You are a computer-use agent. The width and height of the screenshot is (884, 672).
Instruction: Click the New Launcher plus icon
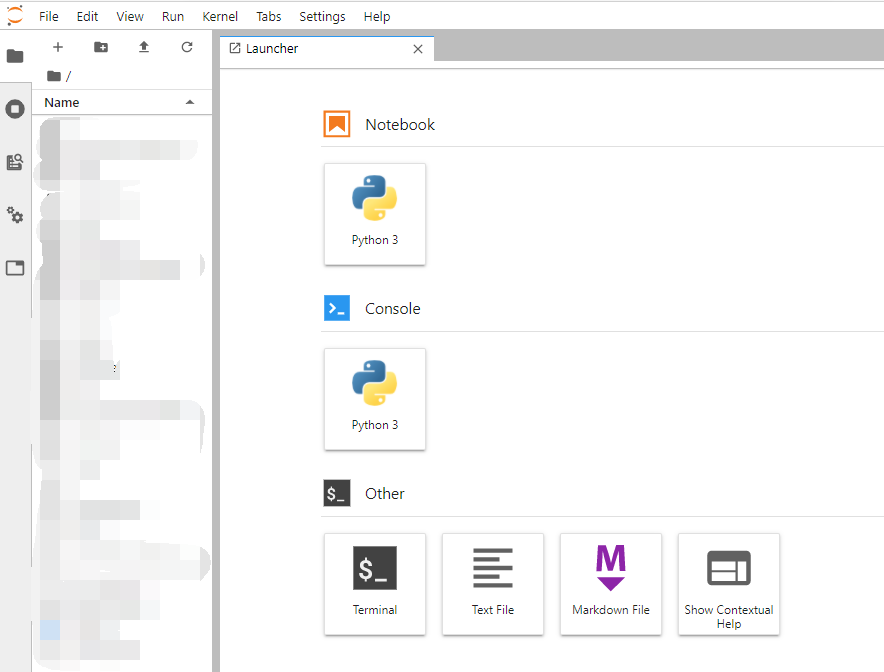pyautogui.click(x=58, y=47)
